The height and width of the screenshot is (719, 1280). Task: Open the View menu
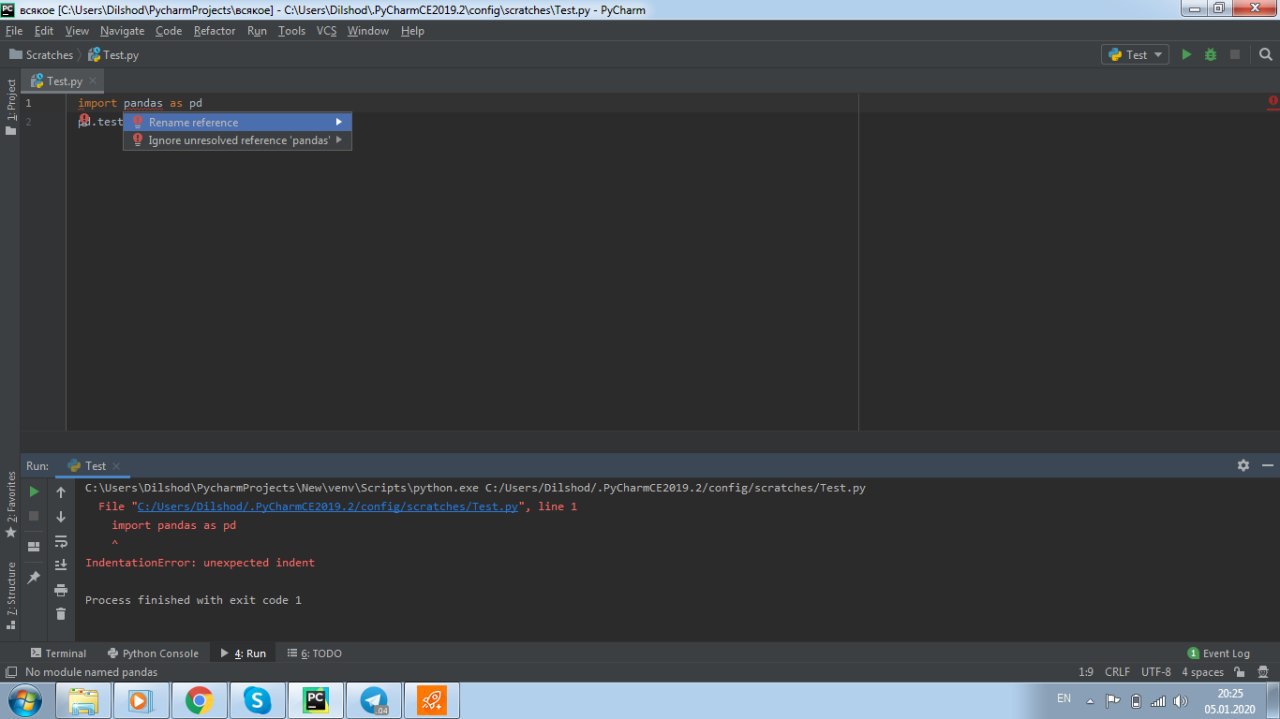[x=77, y=31]
